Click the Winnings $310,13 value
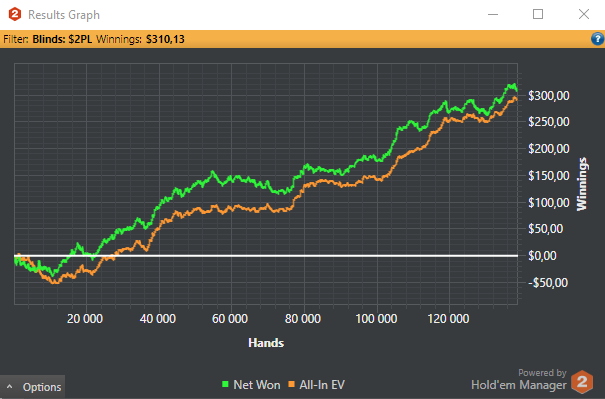This screenshot has height=399, width=605. [165, 39]
